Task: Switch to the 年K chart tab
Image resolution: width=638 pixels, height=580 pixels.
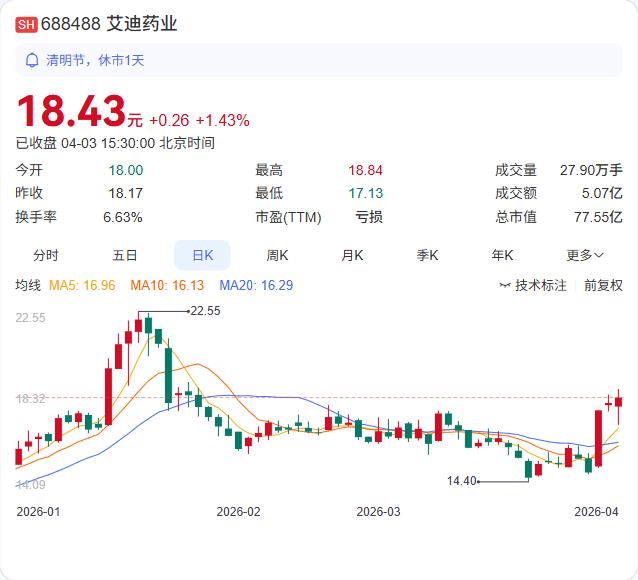Action: pyautogui.click(x=502, y=256)
